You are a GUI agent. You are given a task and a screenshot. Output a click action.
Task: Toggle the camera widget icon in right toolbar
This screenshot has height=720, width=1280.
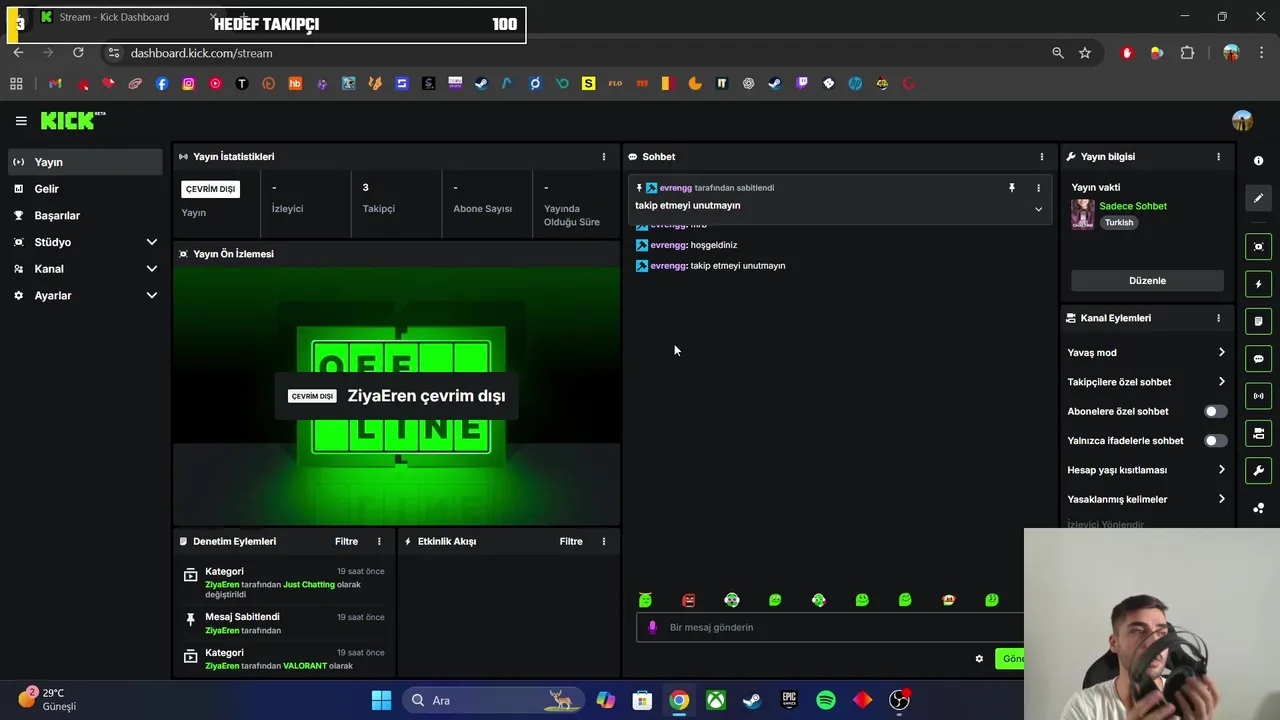1258,433
